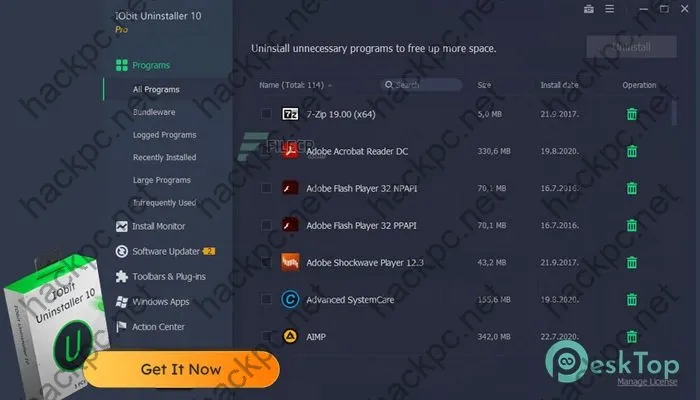Screen dimensions: 700x400
Task: Select checkbox for Advanced SystemCare
Action: [x=266, y=299]
